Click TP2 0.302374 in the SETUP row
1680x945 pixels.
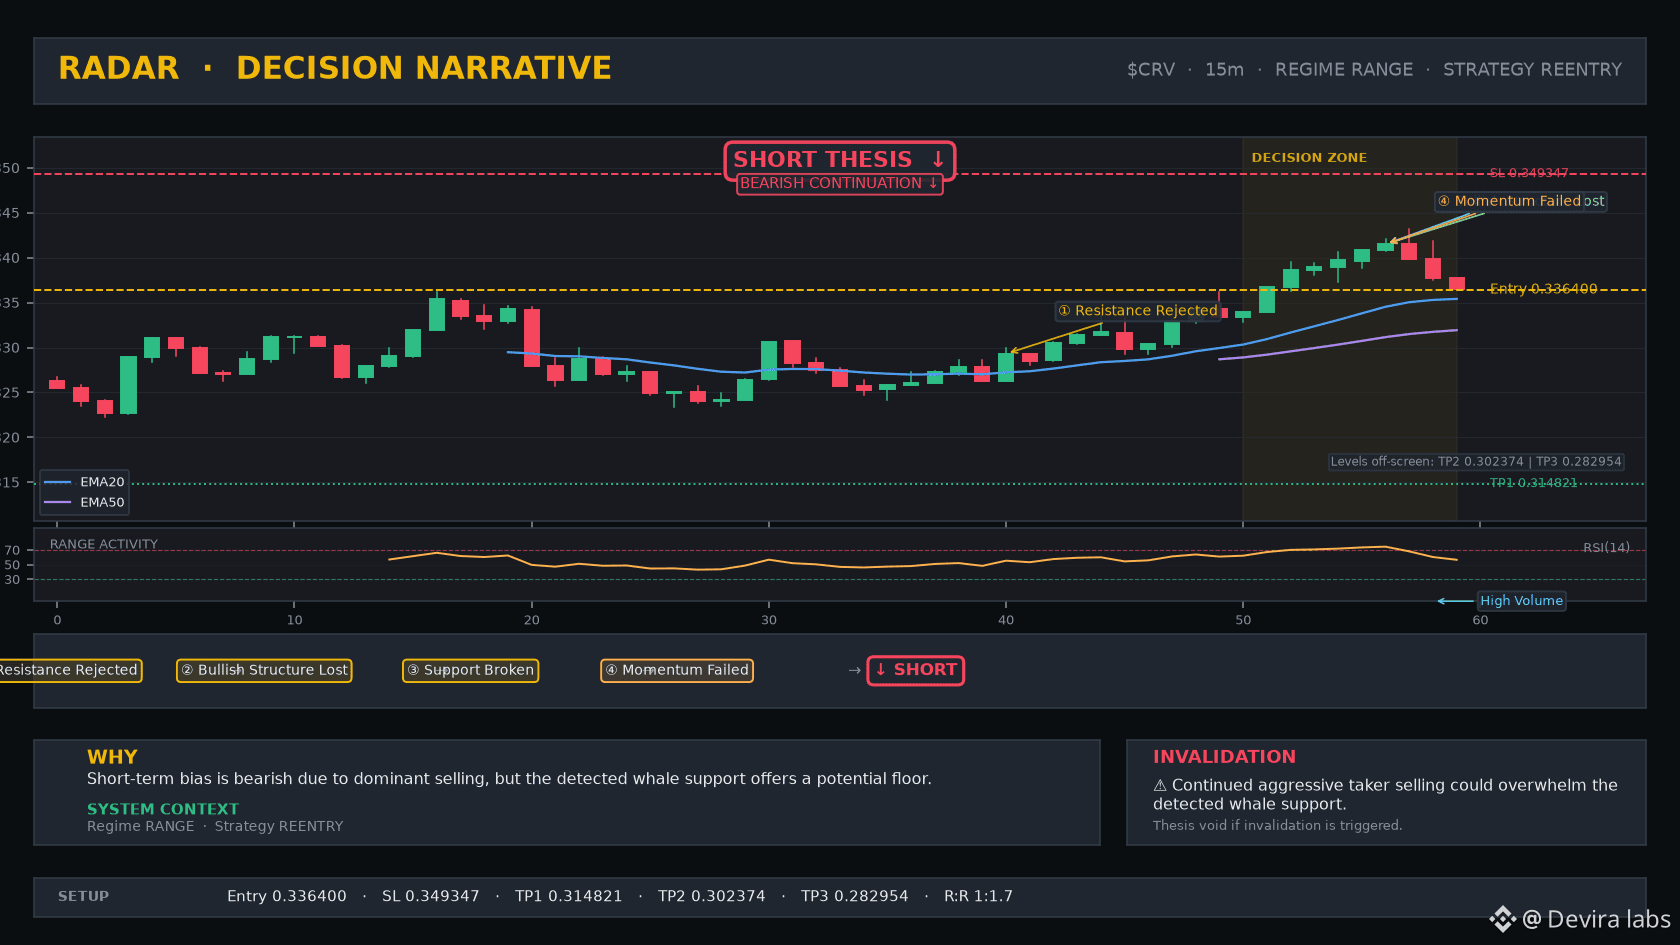[711, 897]
